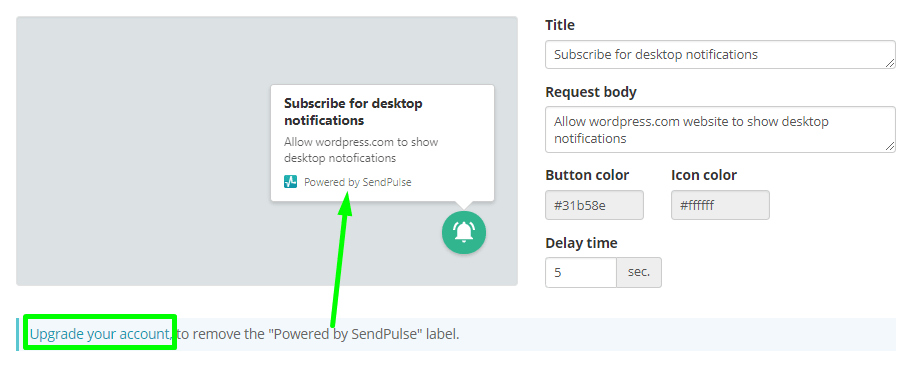Click the "Delay time" label
This screenshot has width=914, height=366.
point(581,242)
